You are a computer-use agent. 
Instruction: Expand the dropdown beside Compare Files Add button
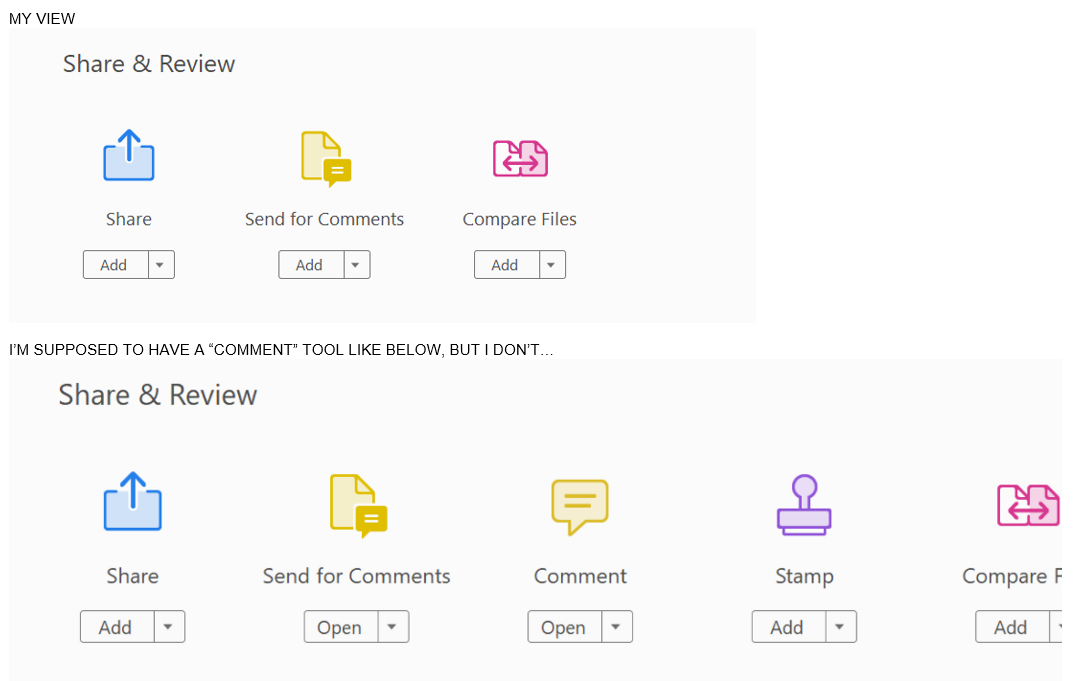click(550, 264)
